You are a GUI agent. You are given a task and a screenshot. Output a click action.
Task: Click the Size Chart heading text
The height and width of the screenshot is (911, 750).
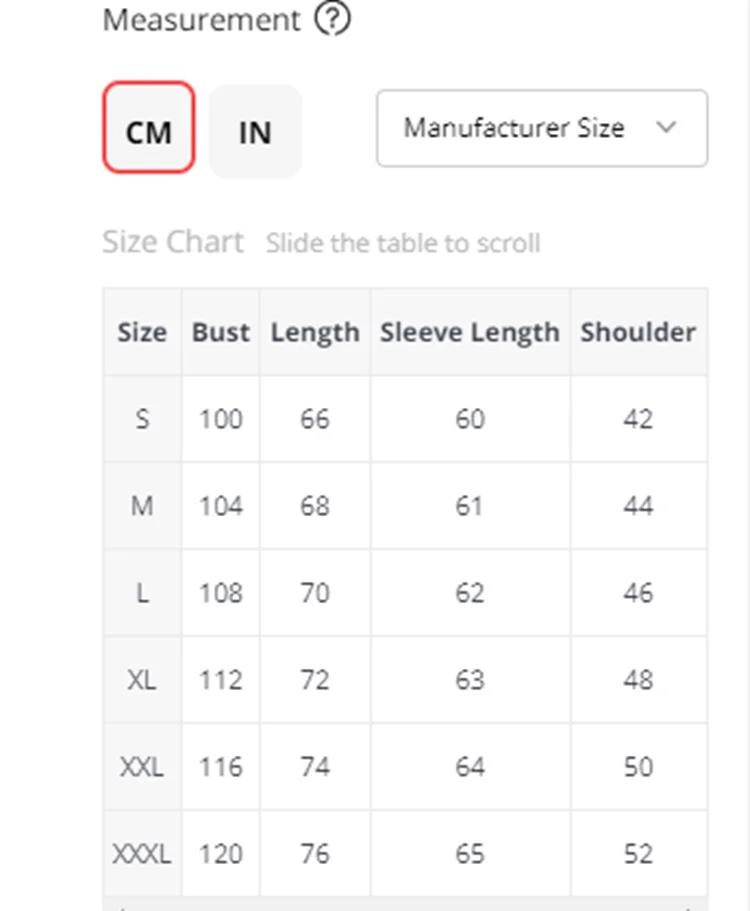pyautogui.click(x=173, y=242)
